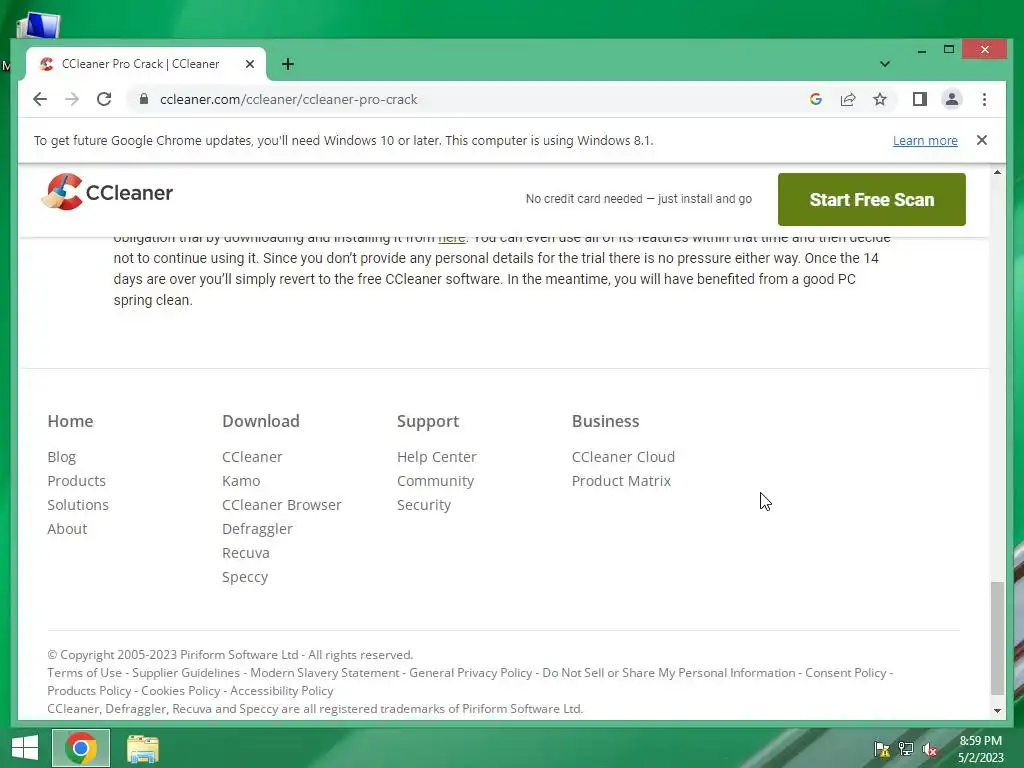Screen dimensions: 1024x768
Task: Open the Business footer heading
Action: tap(605, 421)
